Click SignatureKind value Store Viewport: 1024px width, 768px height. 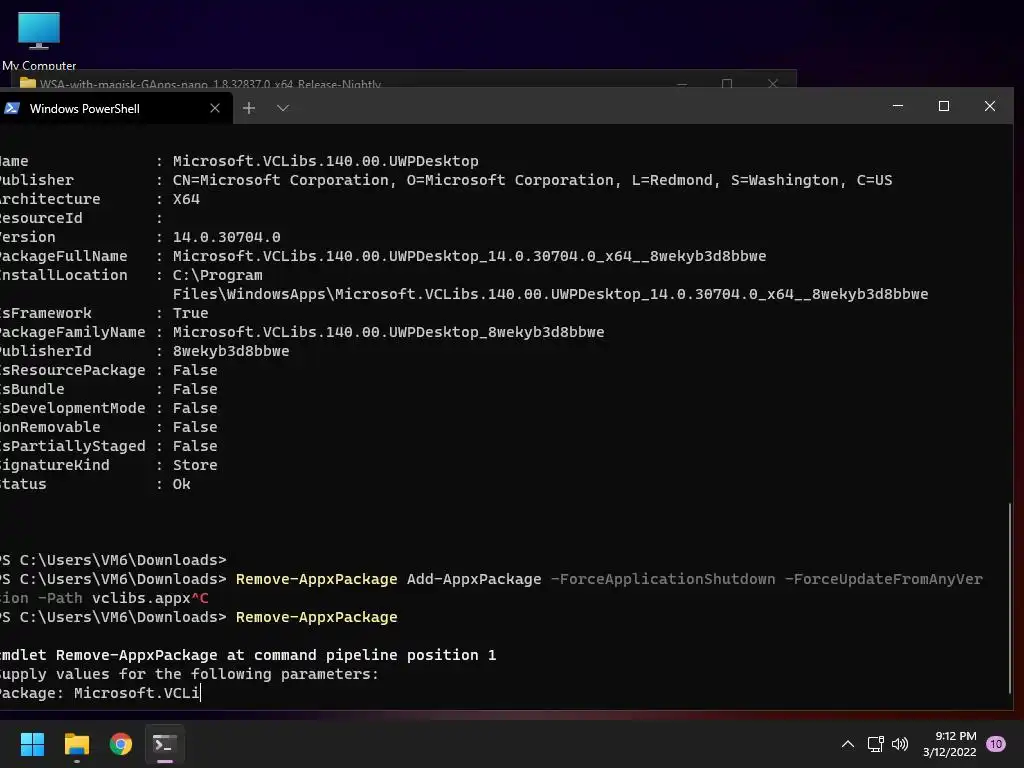(x=195, y=465)
